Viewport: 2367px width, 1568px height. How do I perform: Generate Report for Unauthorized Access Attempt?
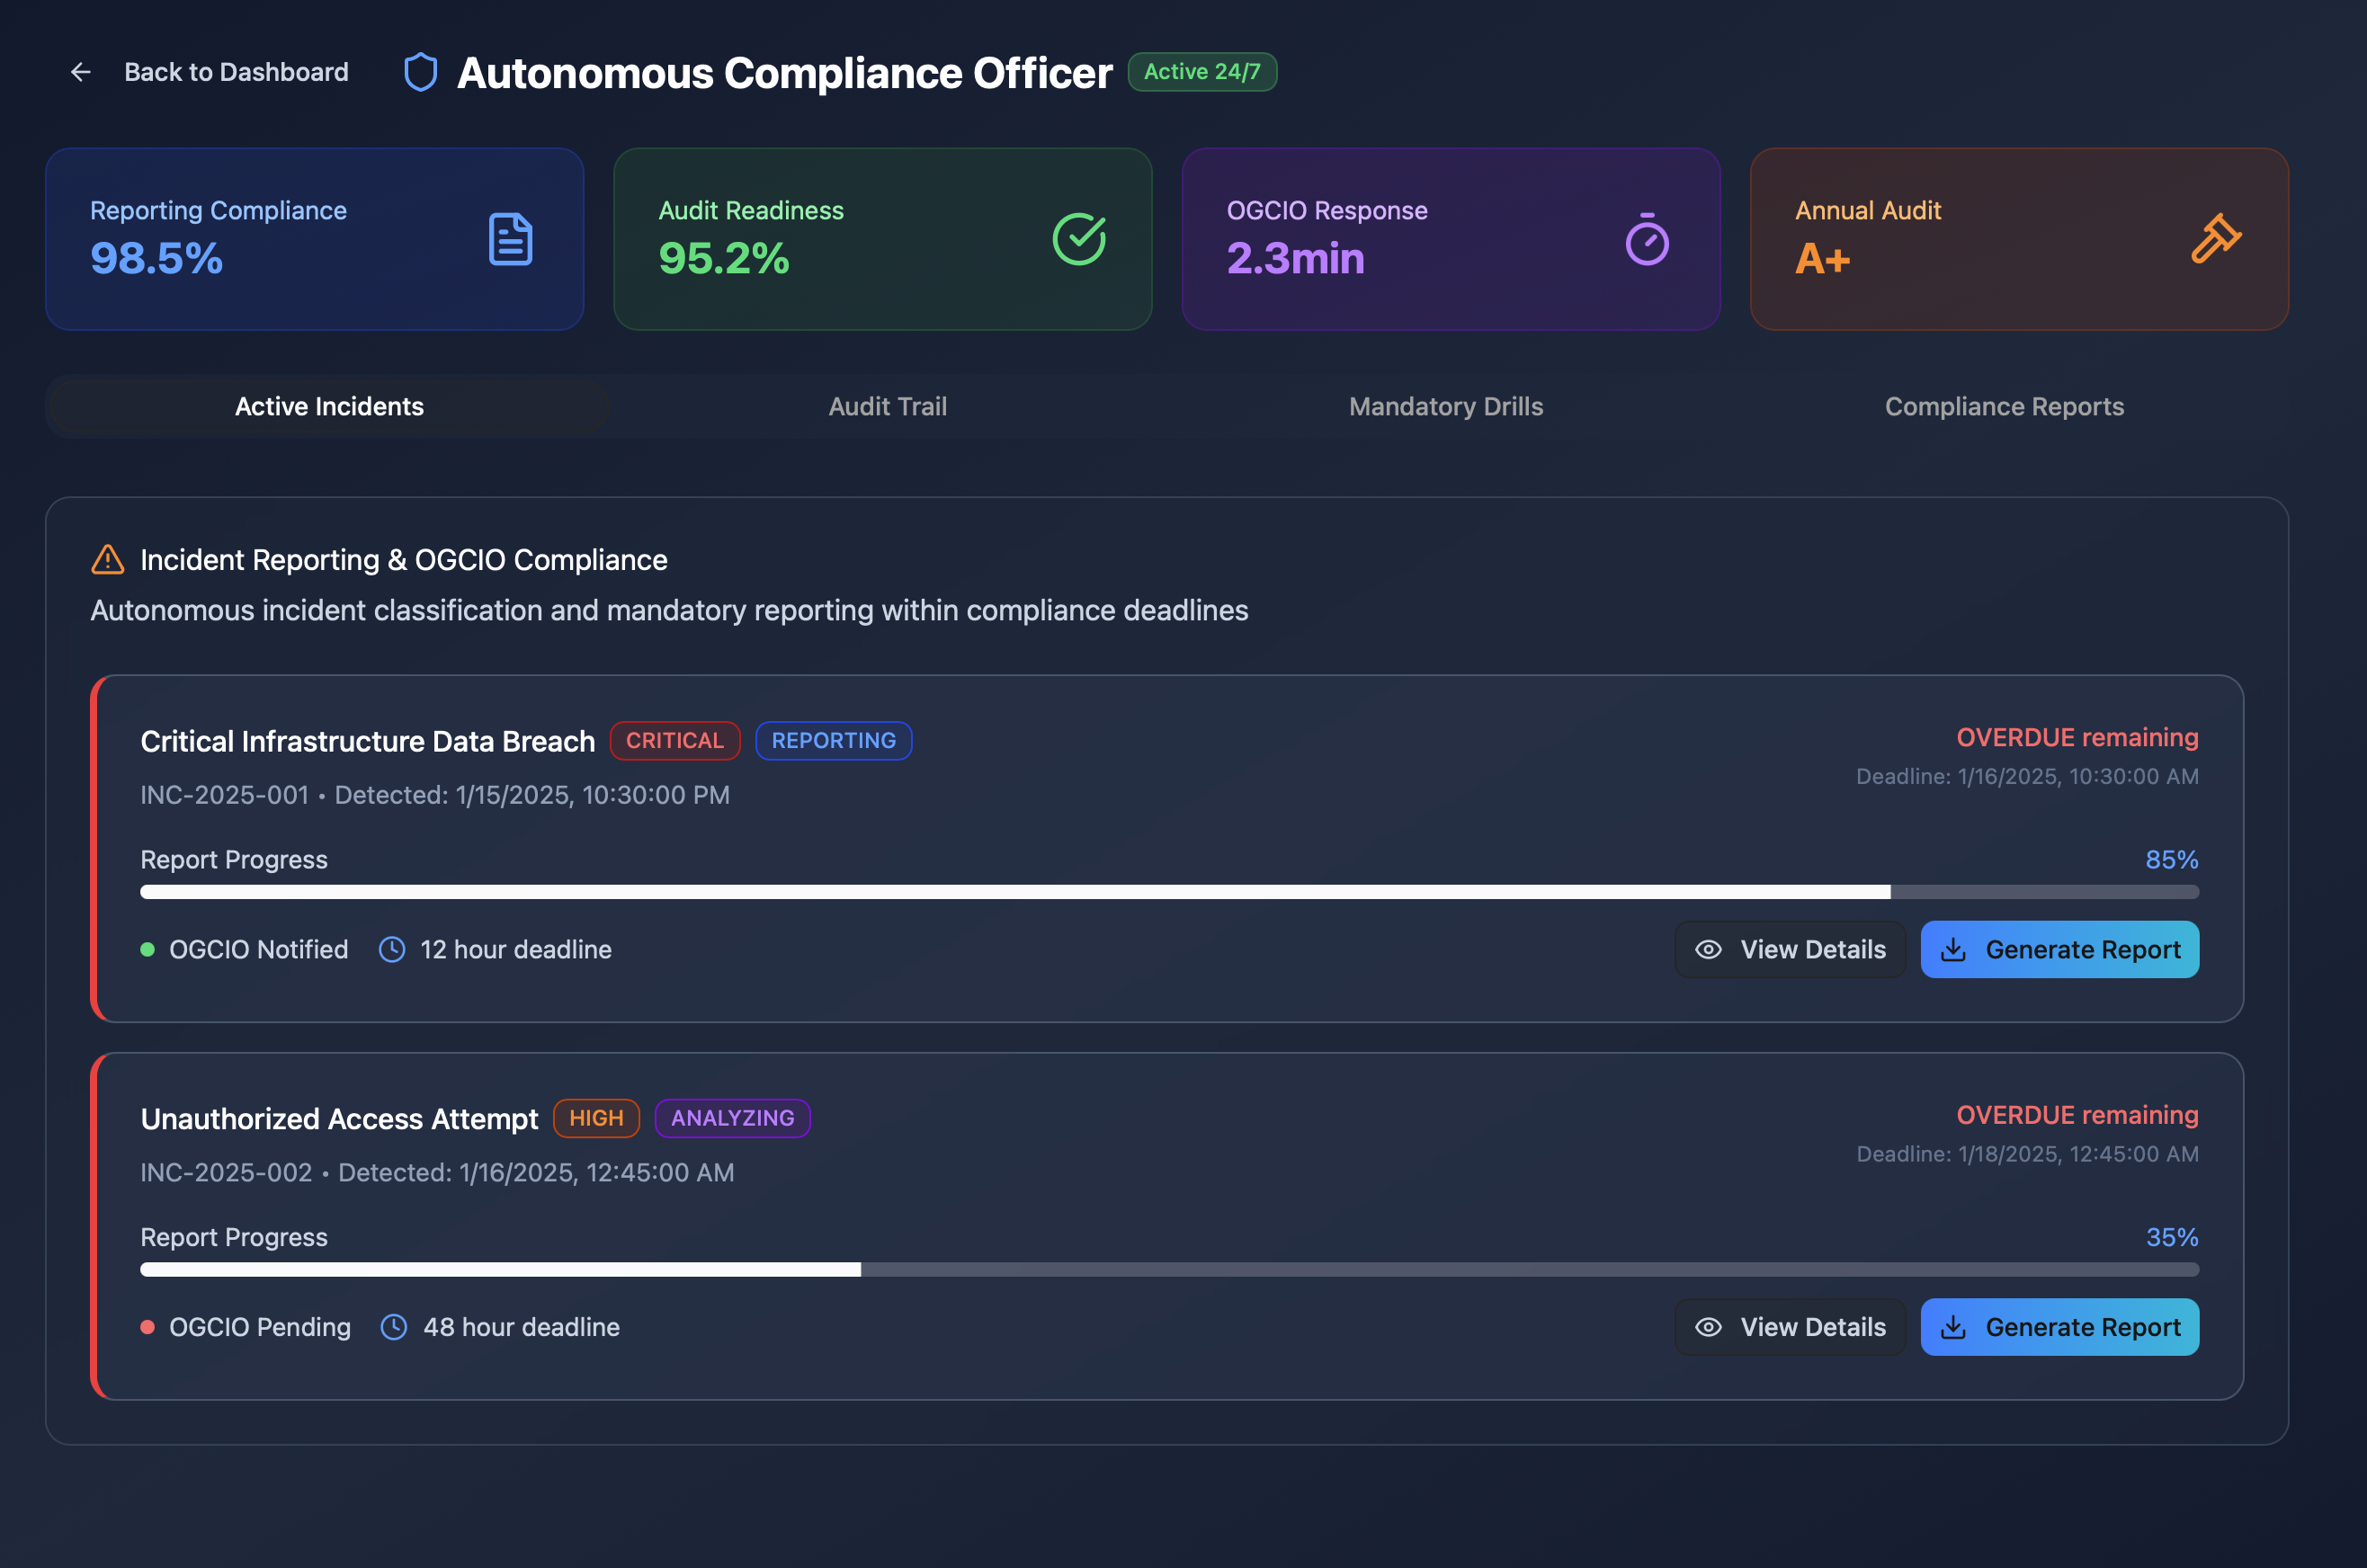point(2059,1327)
